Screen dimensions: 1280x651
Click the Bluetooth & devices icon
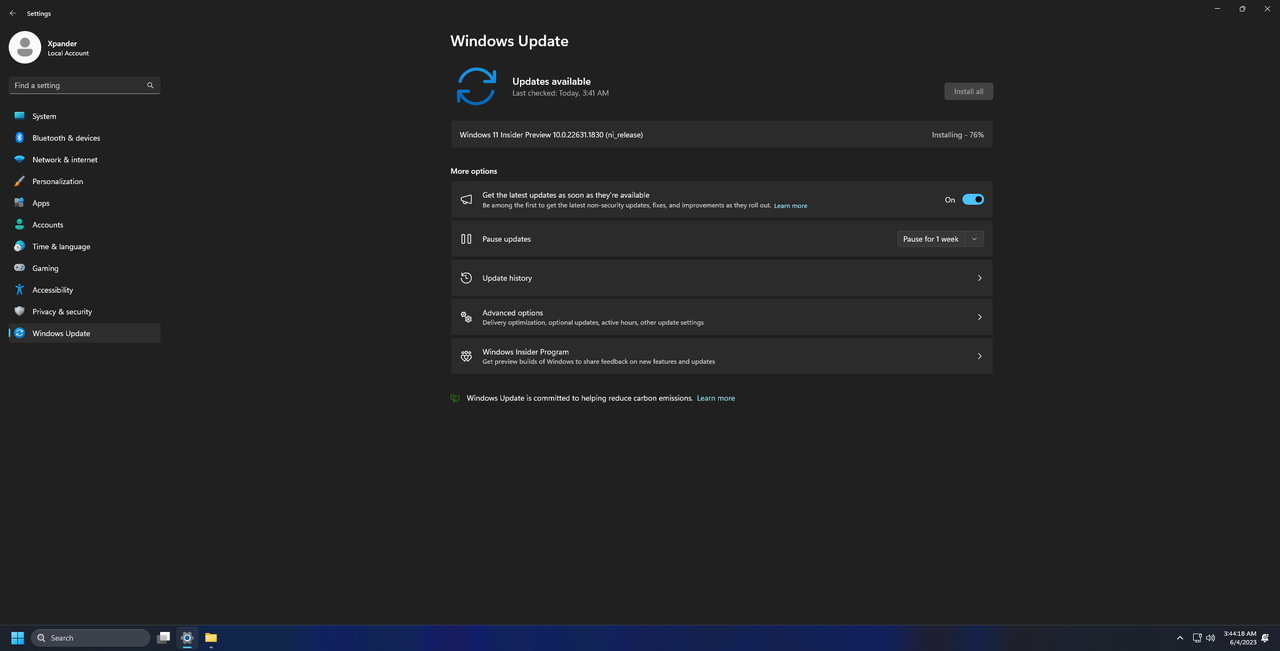19,138
